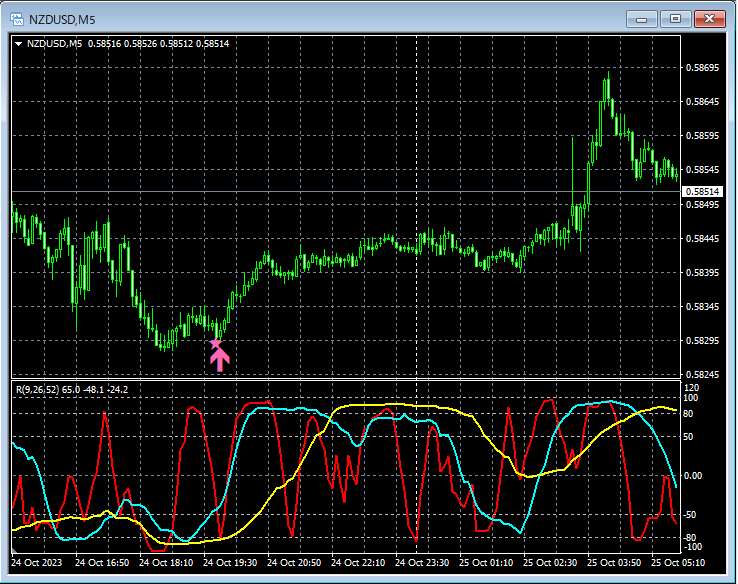Click the 24 Oct 19:30 time label
738x584 pixels.
230,563
